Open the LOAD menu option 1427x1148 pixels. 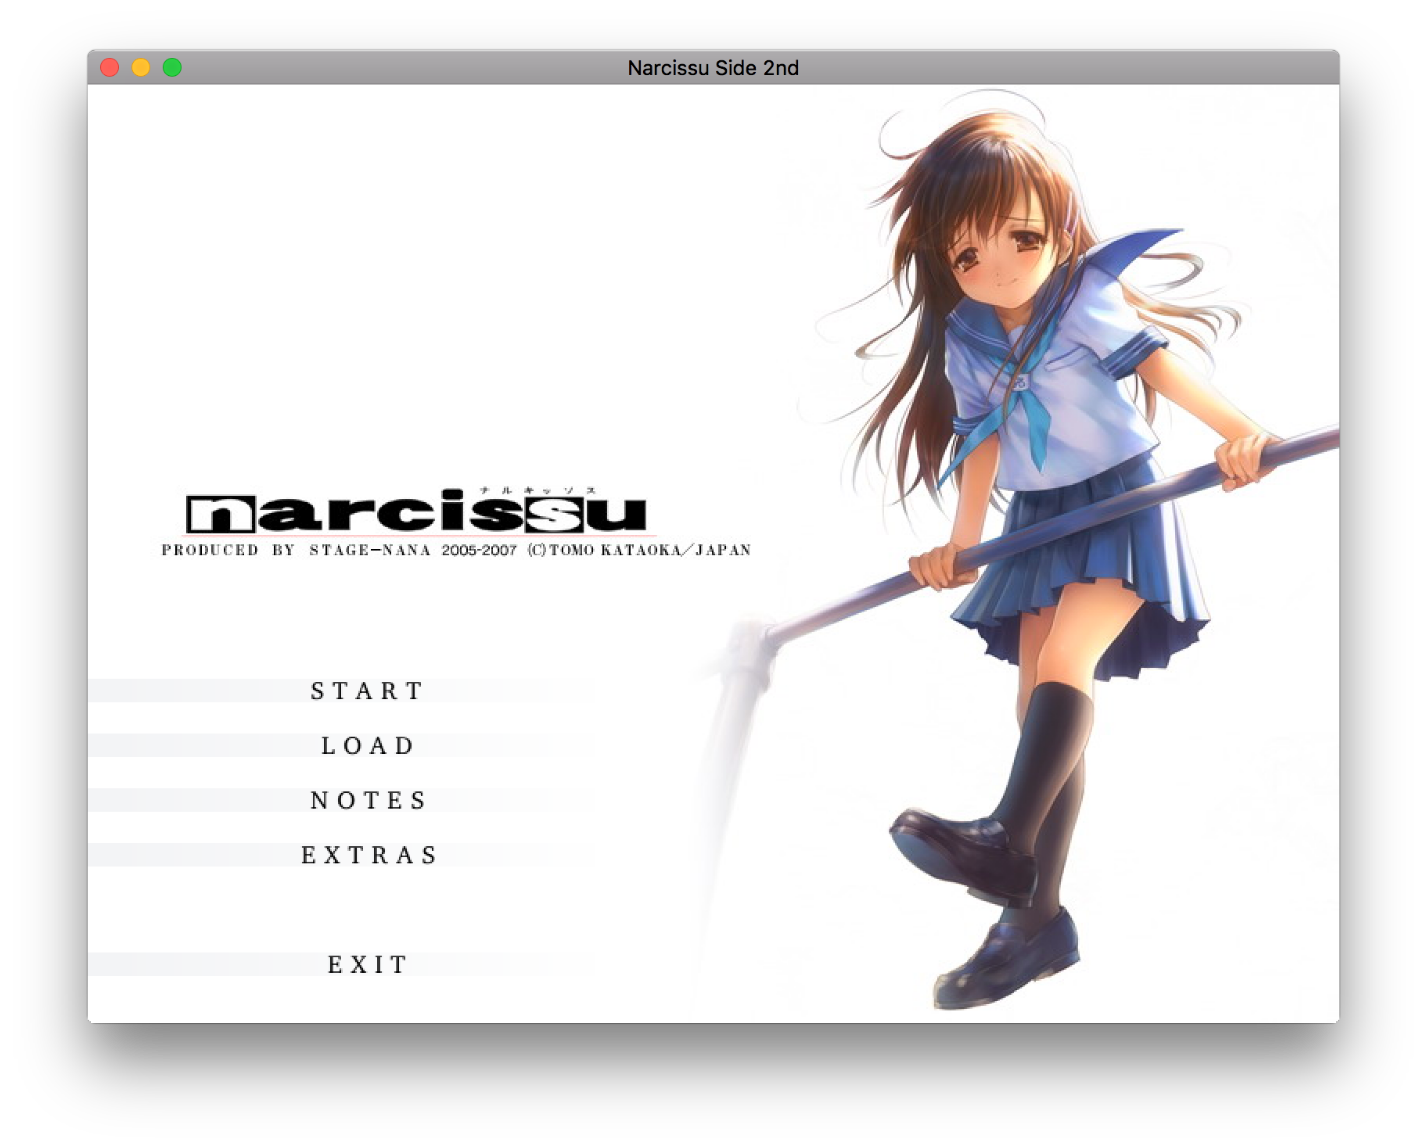coord(367,746)
